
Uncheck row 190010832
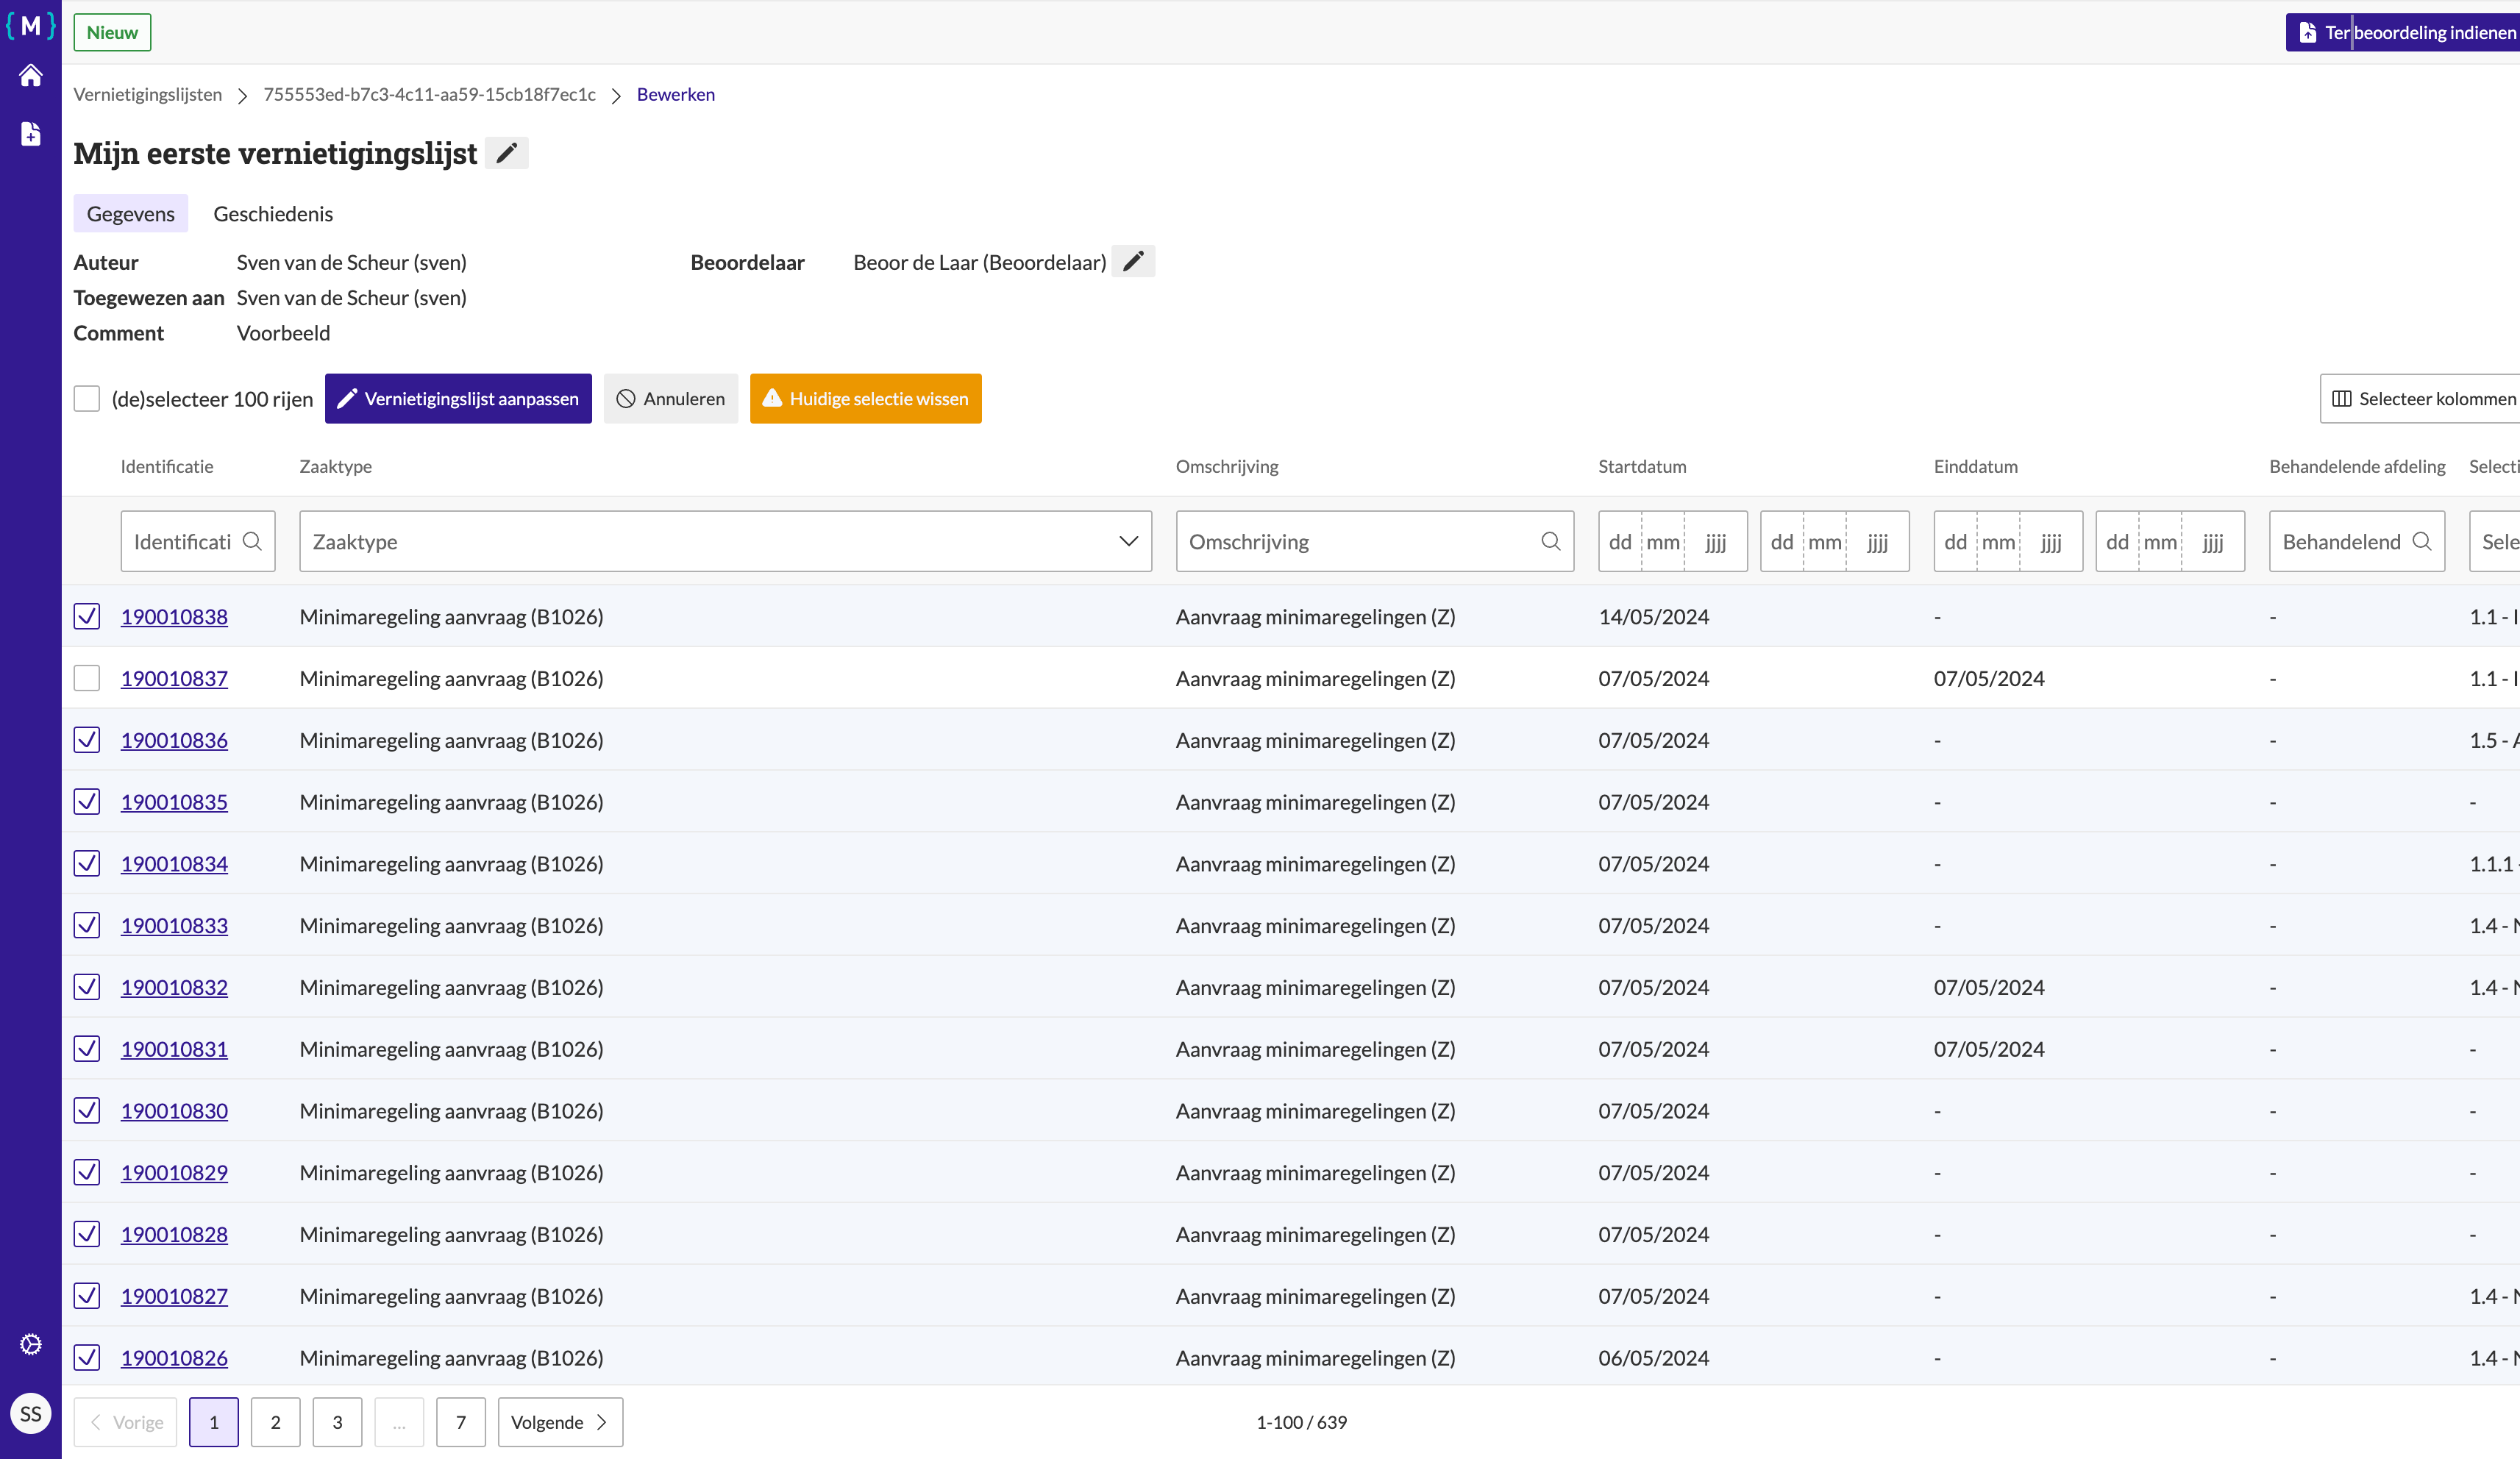click(x=87, y=987)
